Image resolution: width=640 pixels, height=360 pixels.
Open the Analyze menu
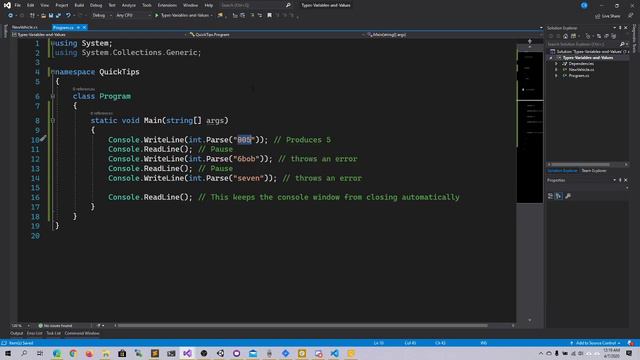129,5
